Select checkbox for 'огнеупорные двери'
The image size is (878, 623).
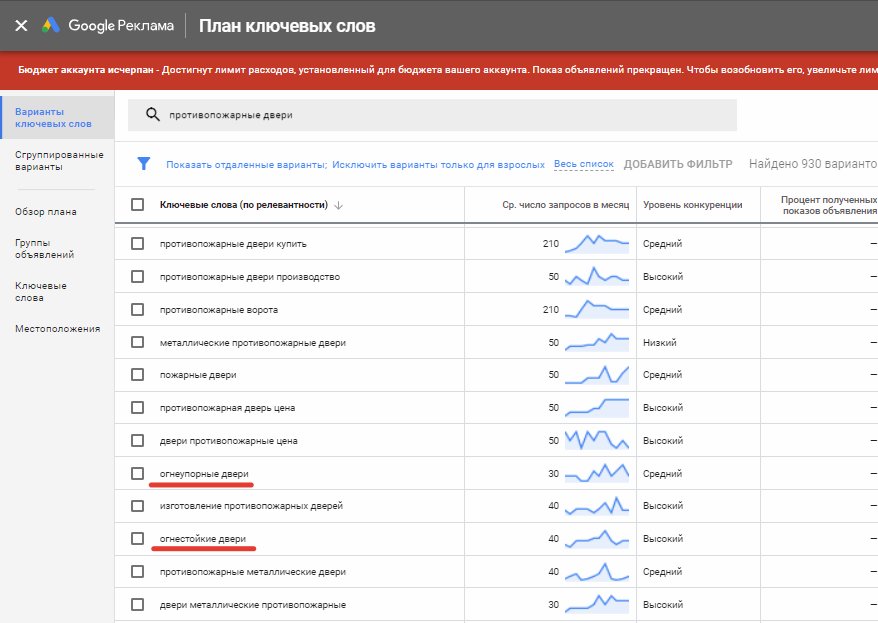click(137, 474)
